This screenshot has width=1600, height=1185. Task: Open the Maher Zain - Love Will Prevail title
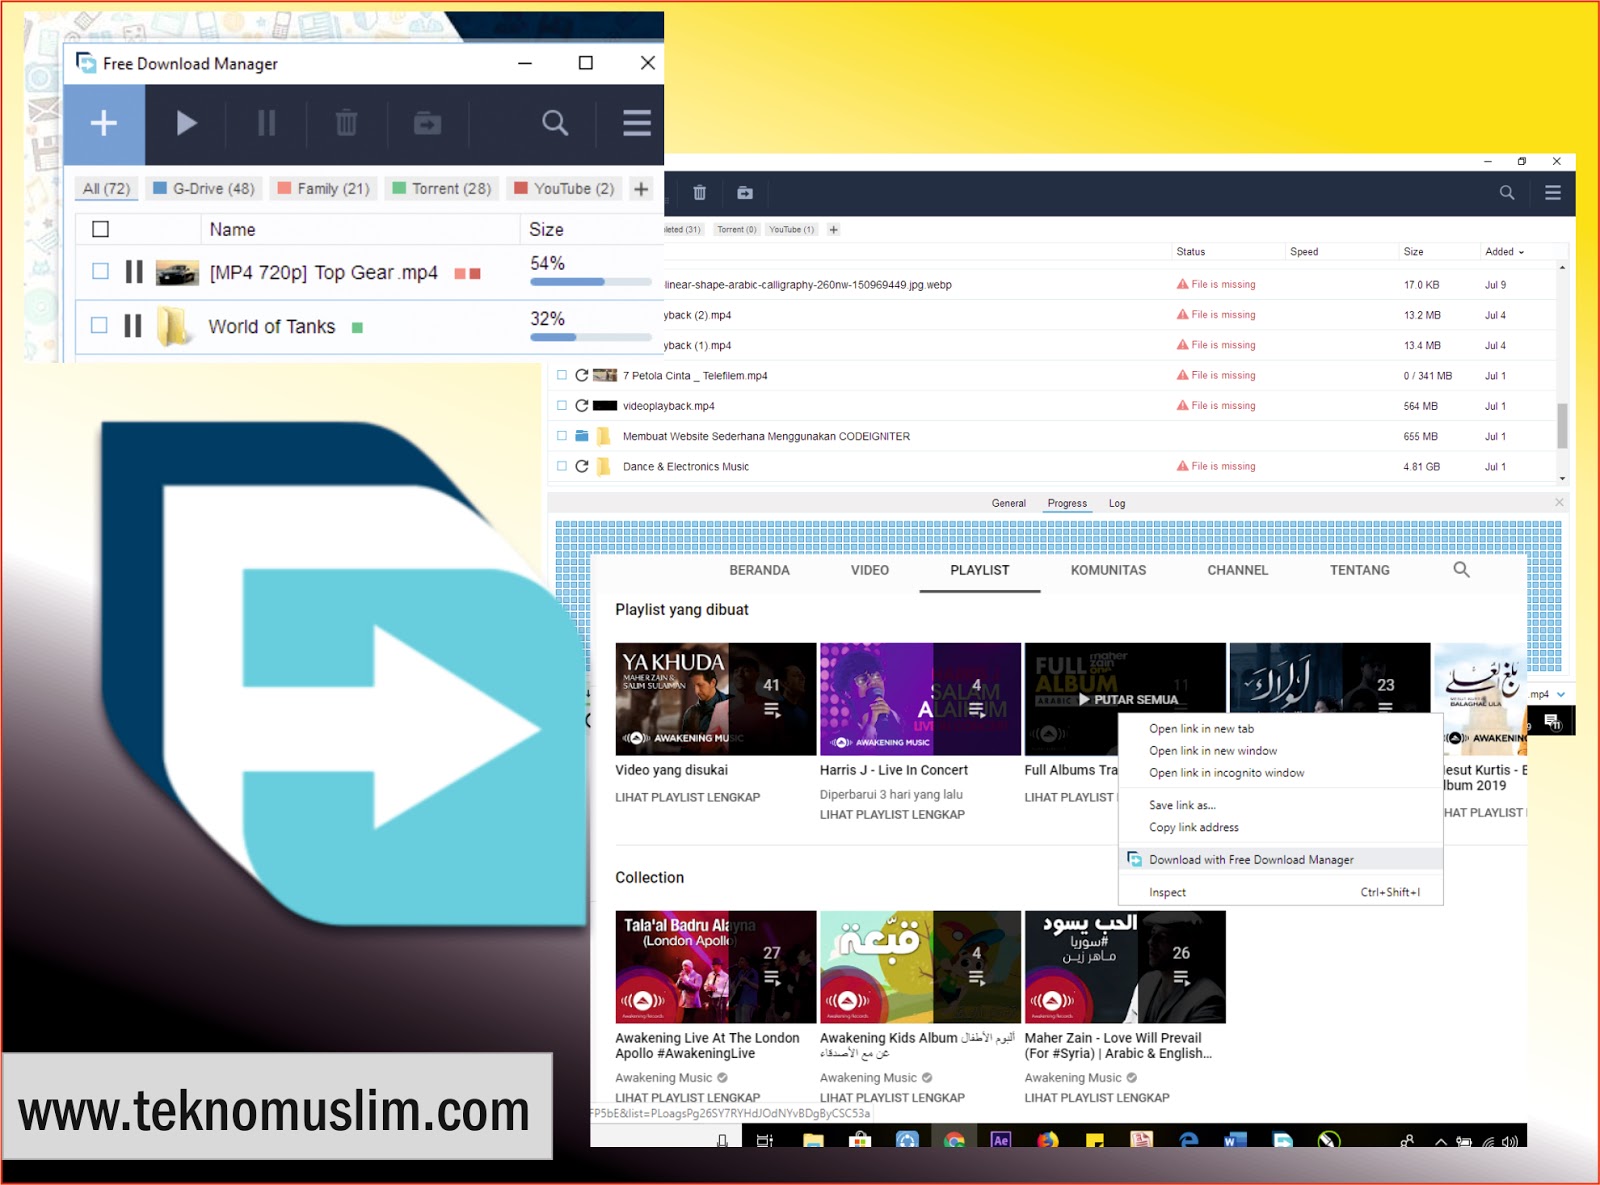pos(1118,1045)
